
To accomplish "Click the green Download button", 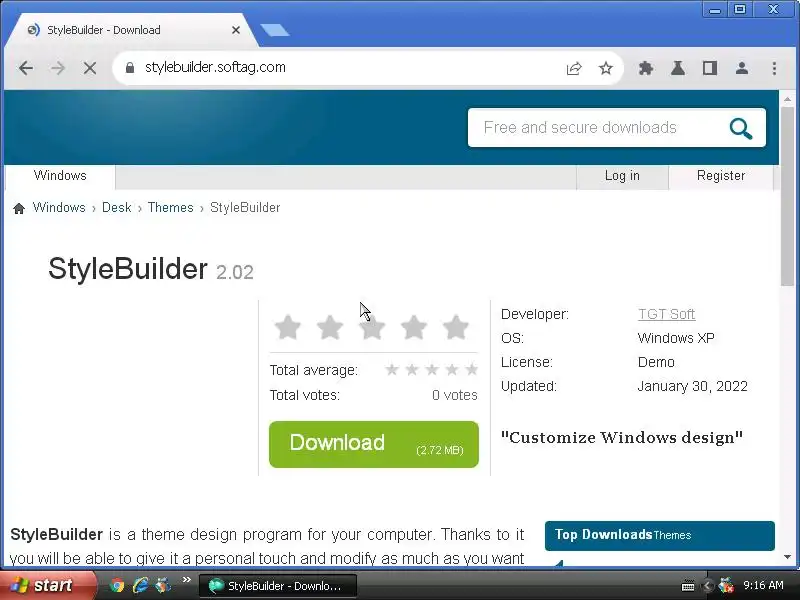I will (373, 444).
